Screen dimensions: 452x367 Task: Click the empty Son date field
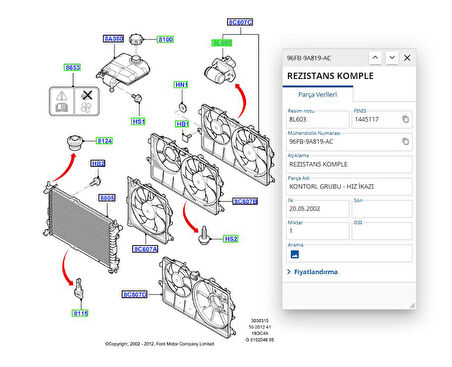pyautogui.click(x=382, y=209)
